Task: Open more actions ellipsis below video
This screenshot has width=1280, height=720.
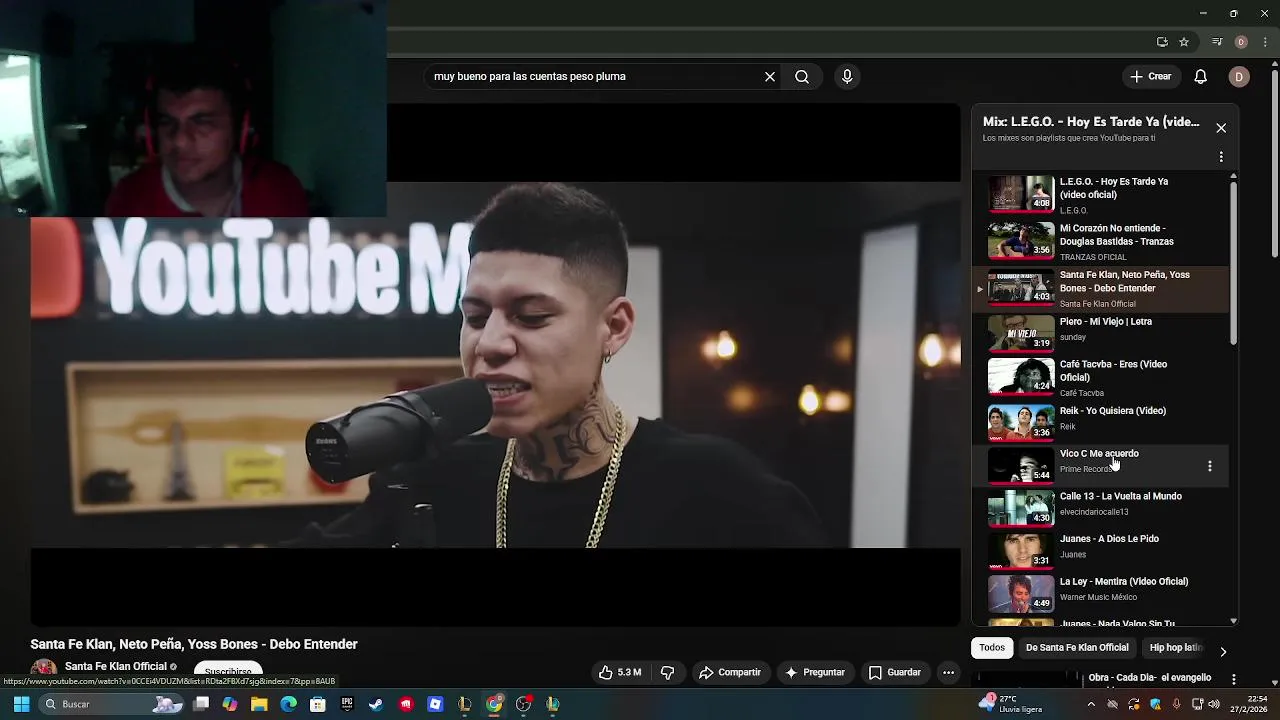Action: click(948, 673)
